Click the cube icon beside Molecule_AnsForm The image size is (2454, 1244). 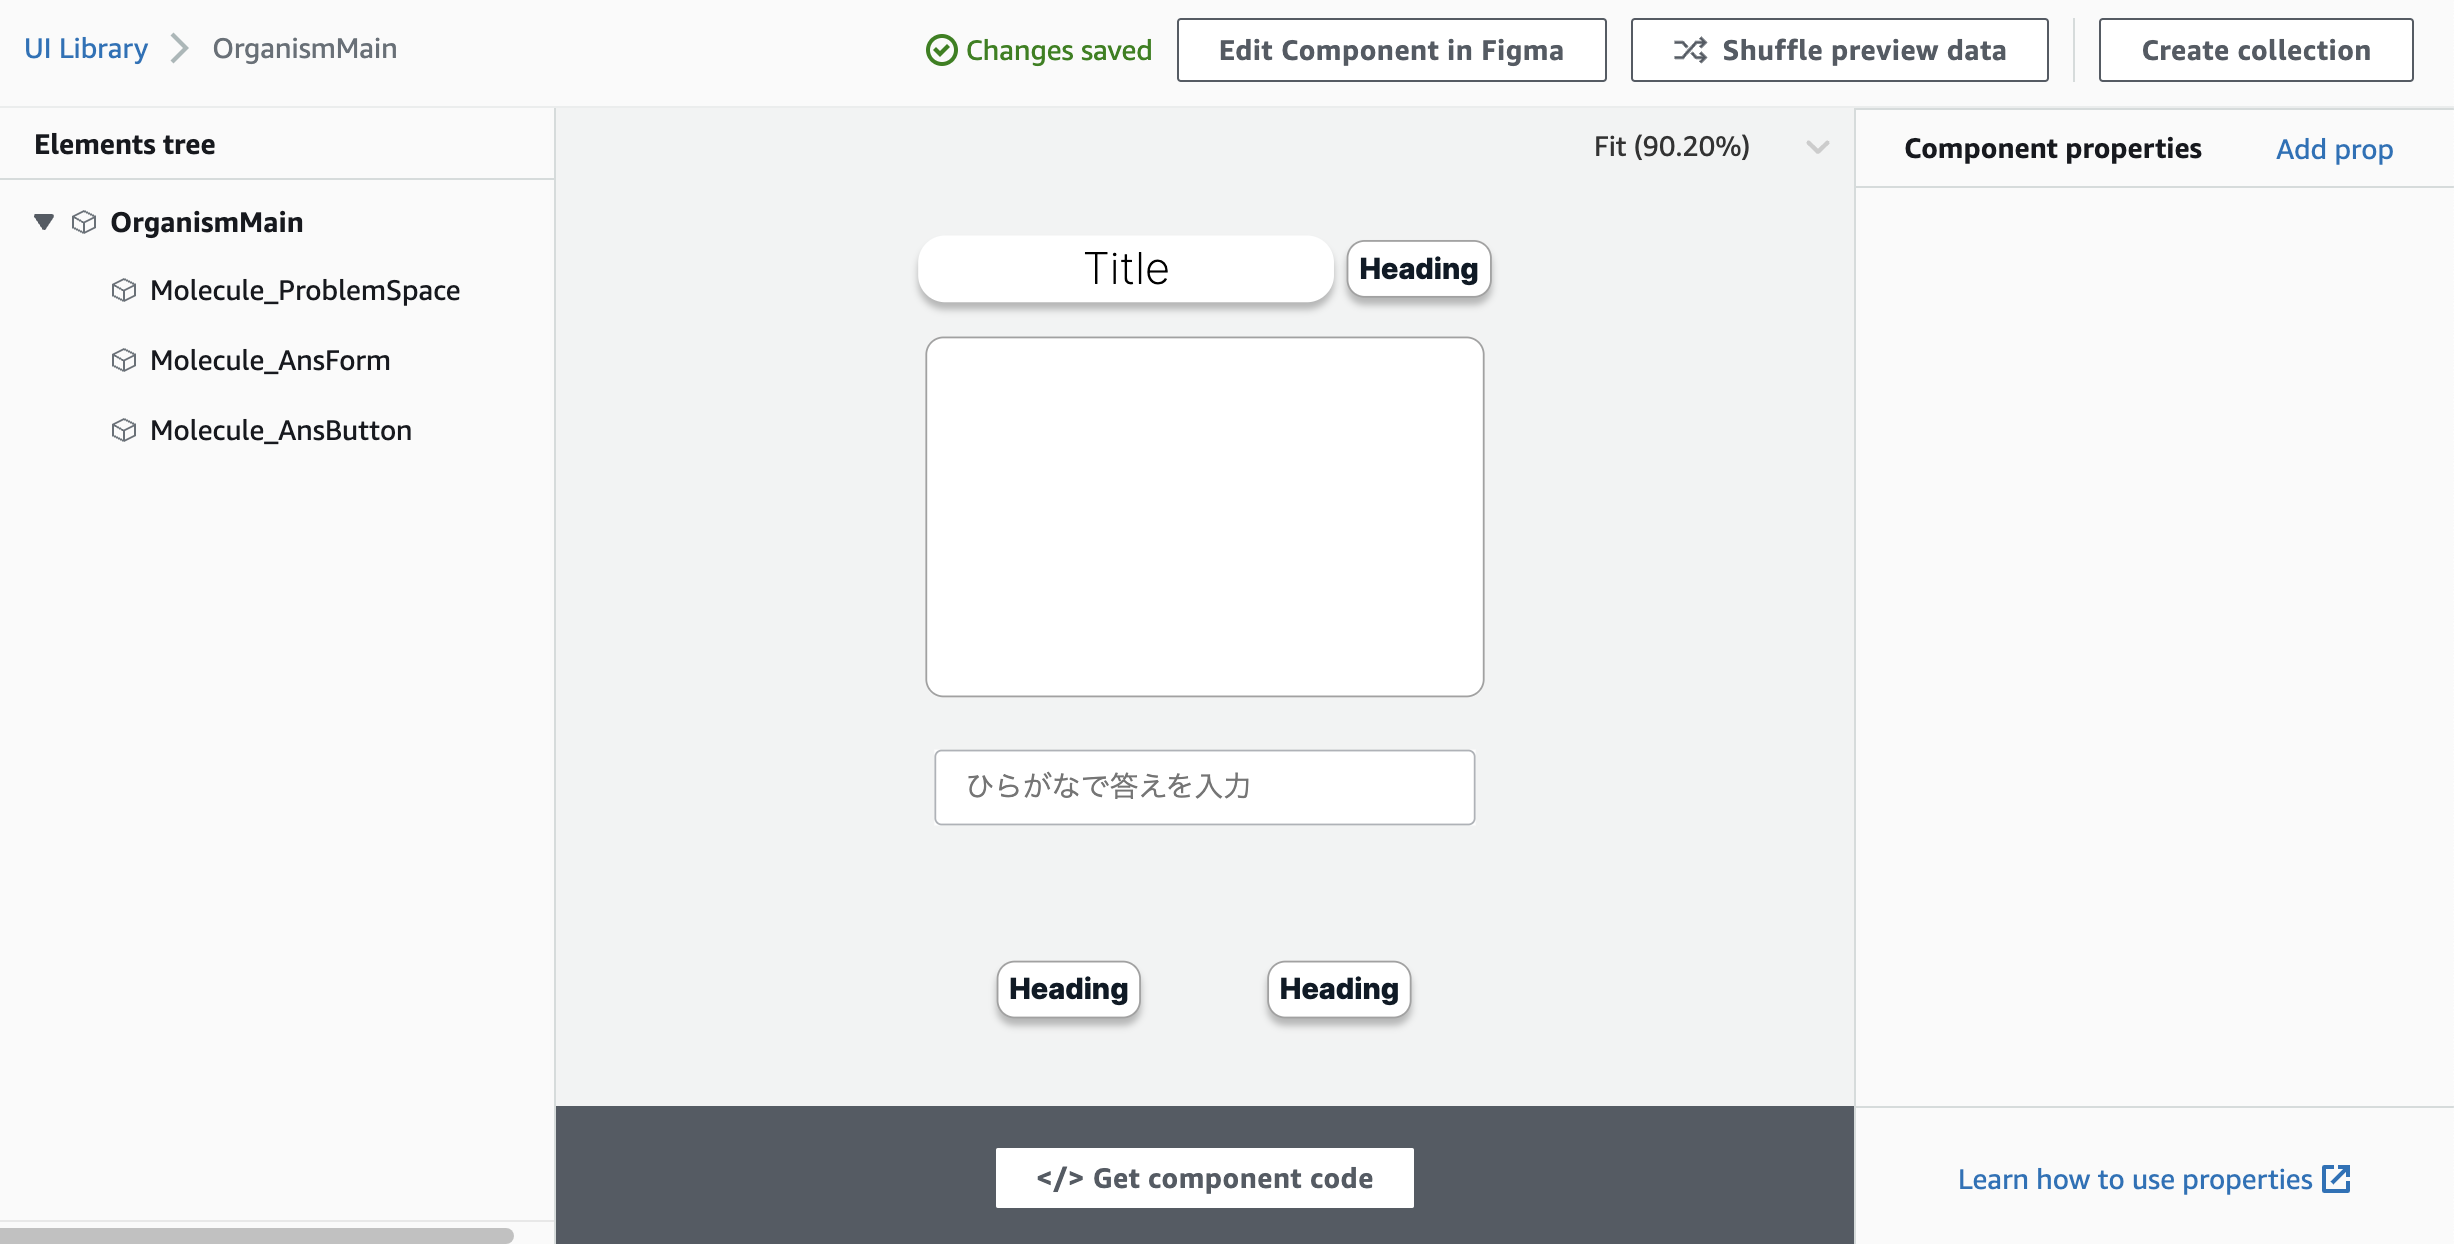(125, 360)
